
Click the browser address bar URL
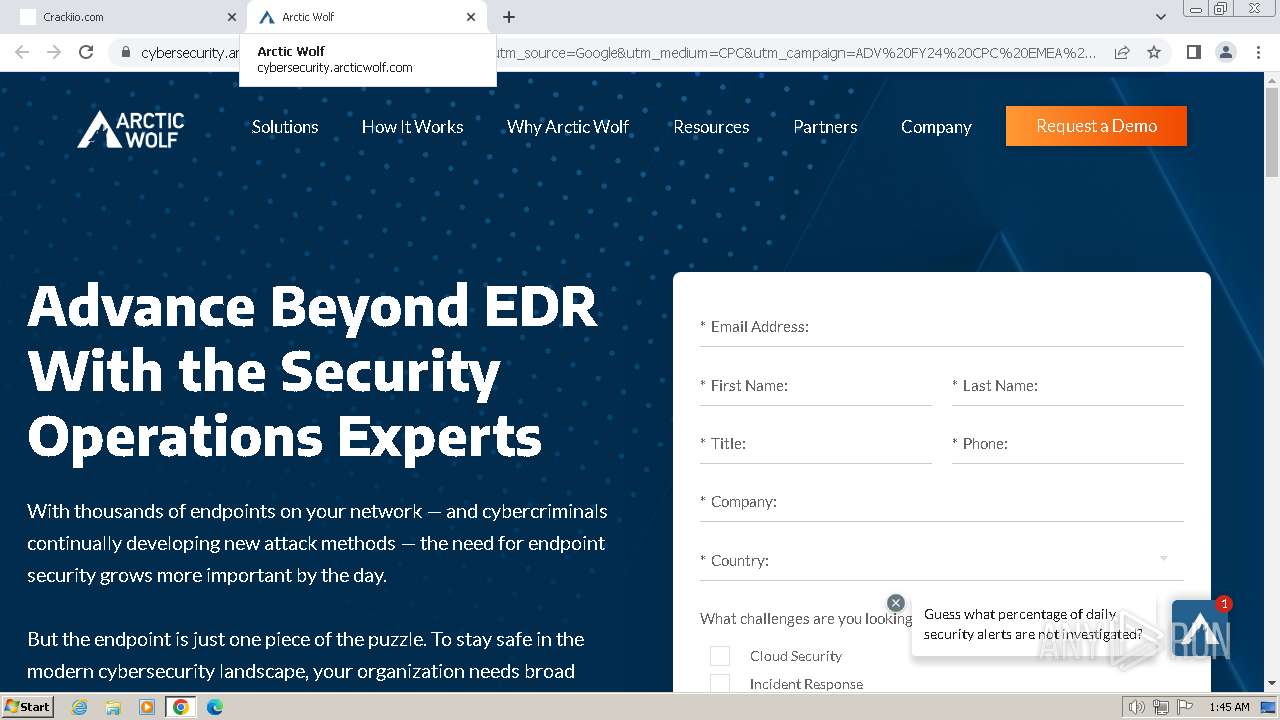point(618,52)
